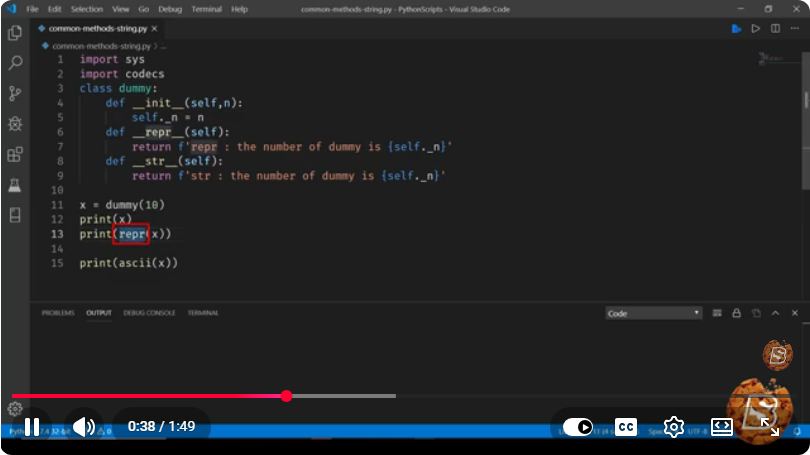Toggle output scroll lock icon
This screenshot has width=810, height=455.
737,313
